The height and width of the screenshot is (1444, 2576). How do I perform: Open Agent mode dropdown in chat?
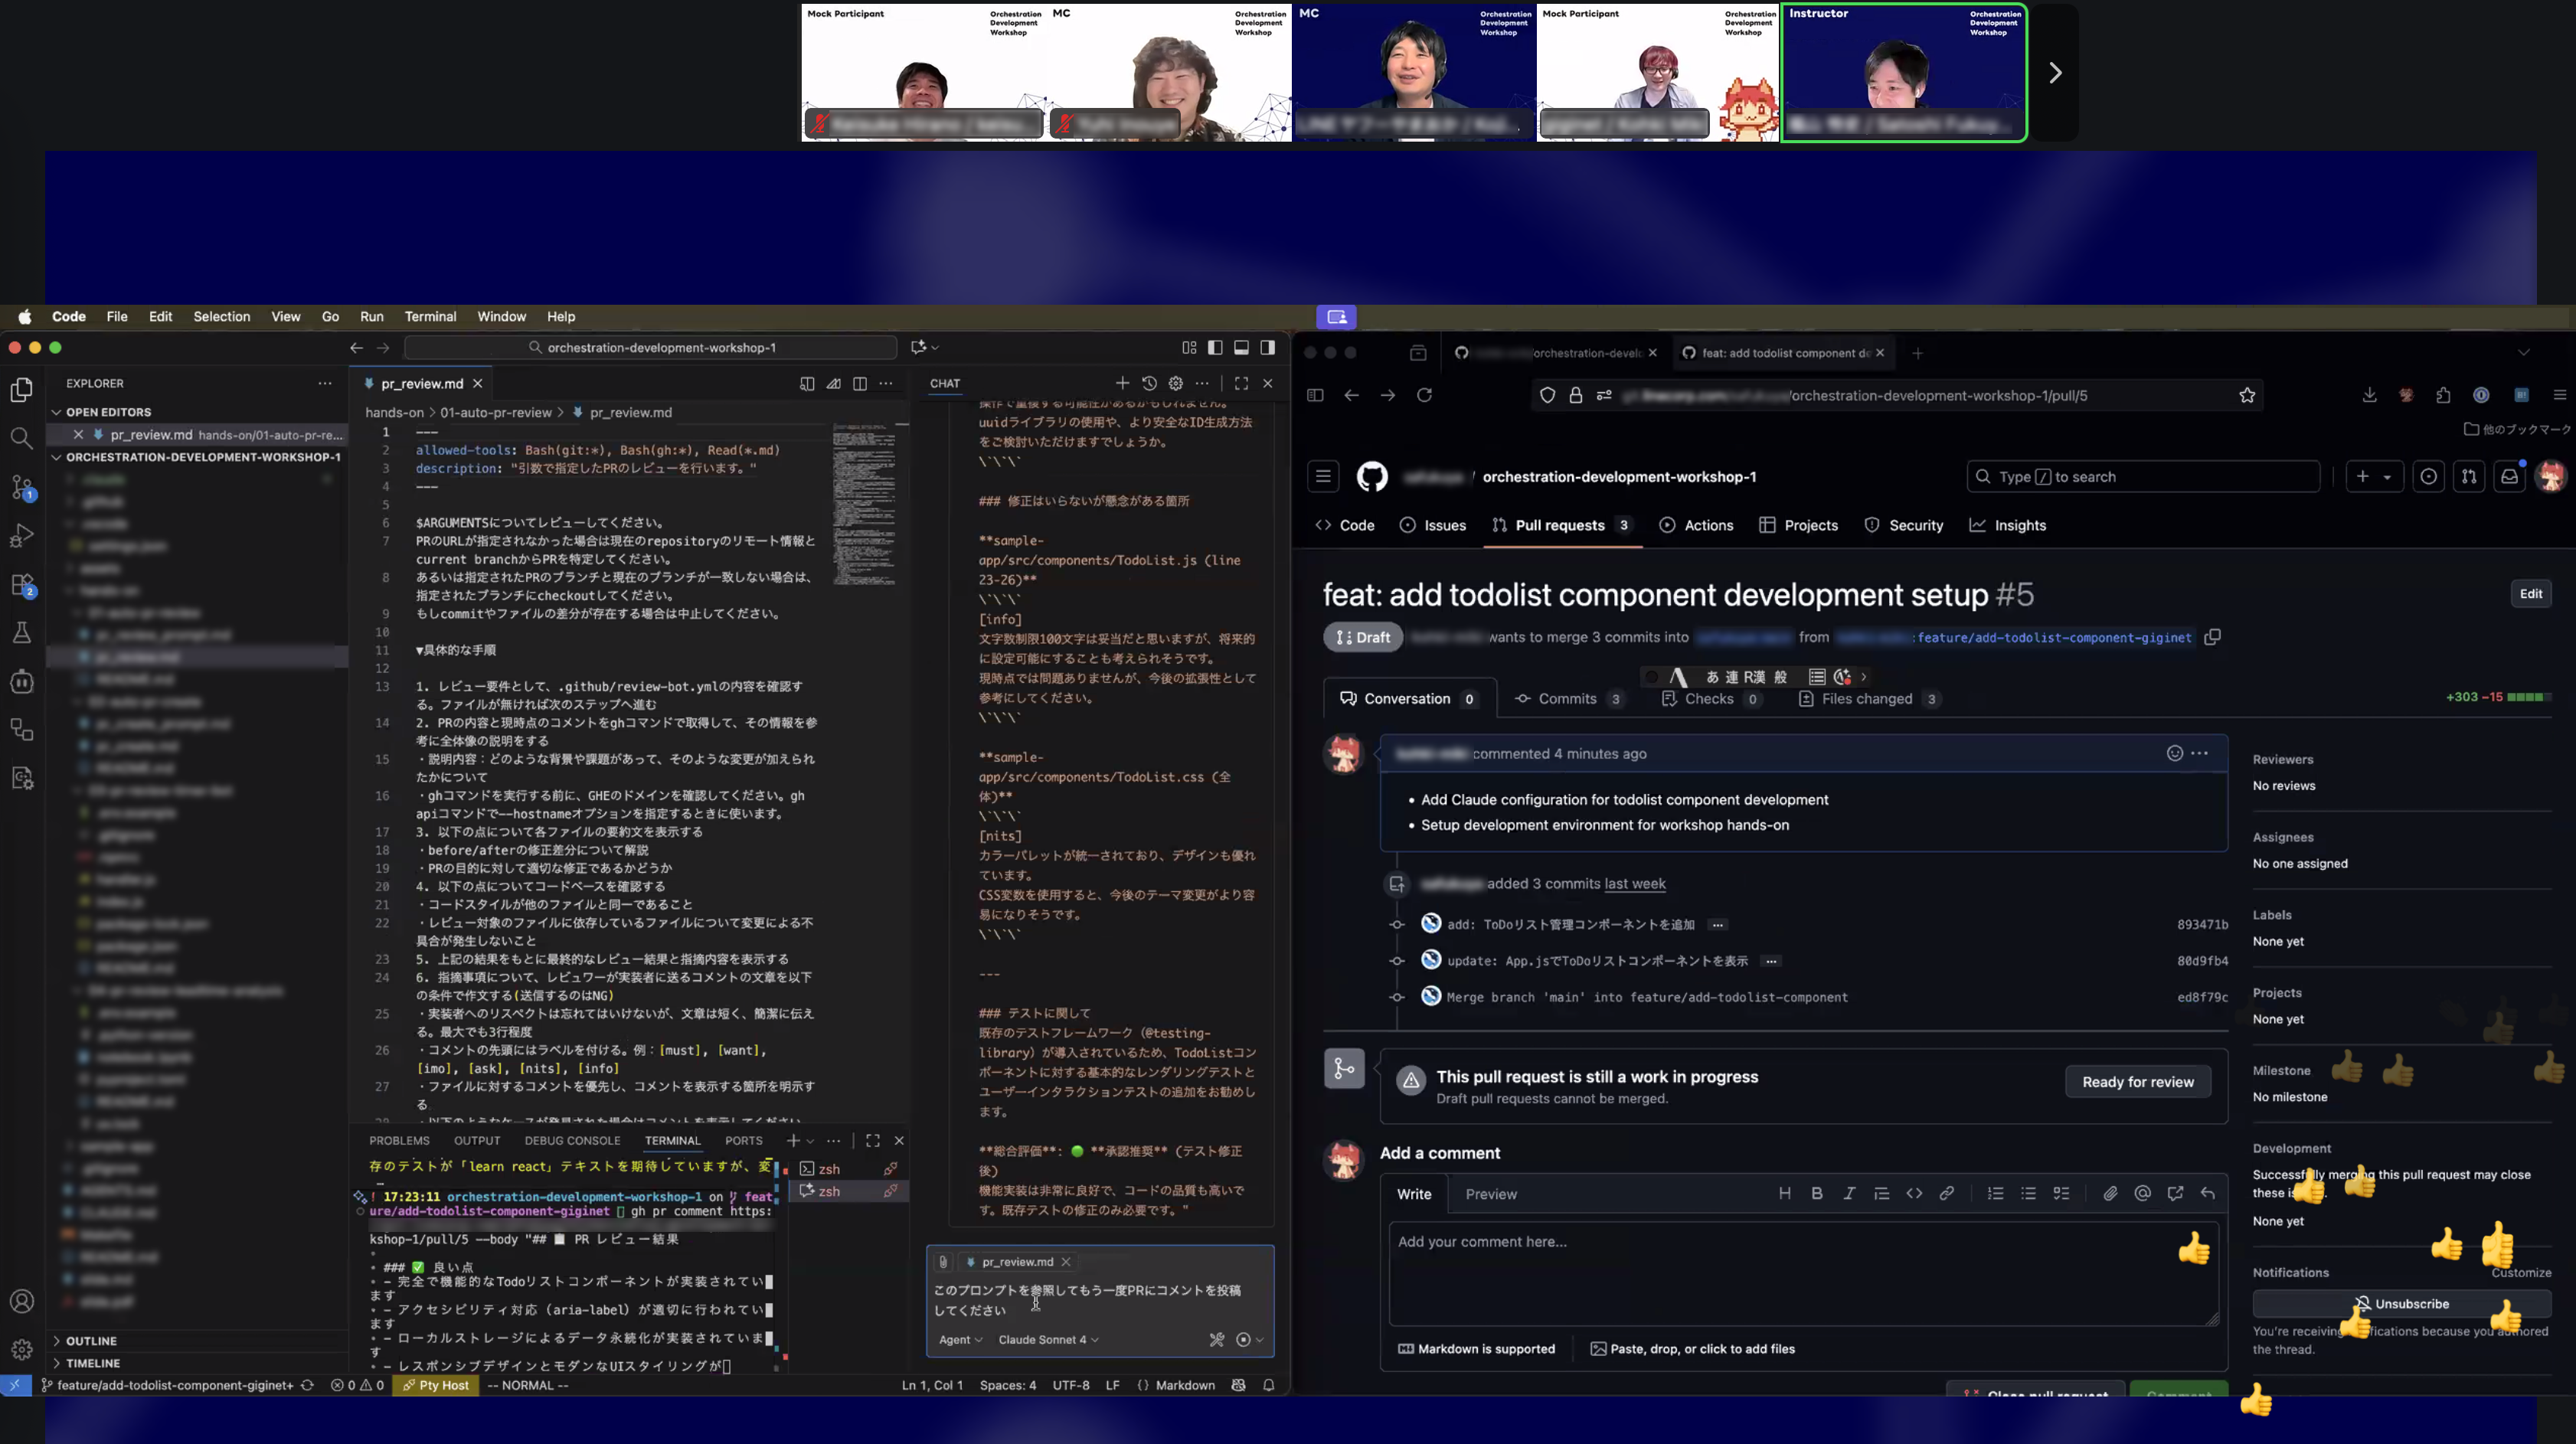tap(960, 1339)
